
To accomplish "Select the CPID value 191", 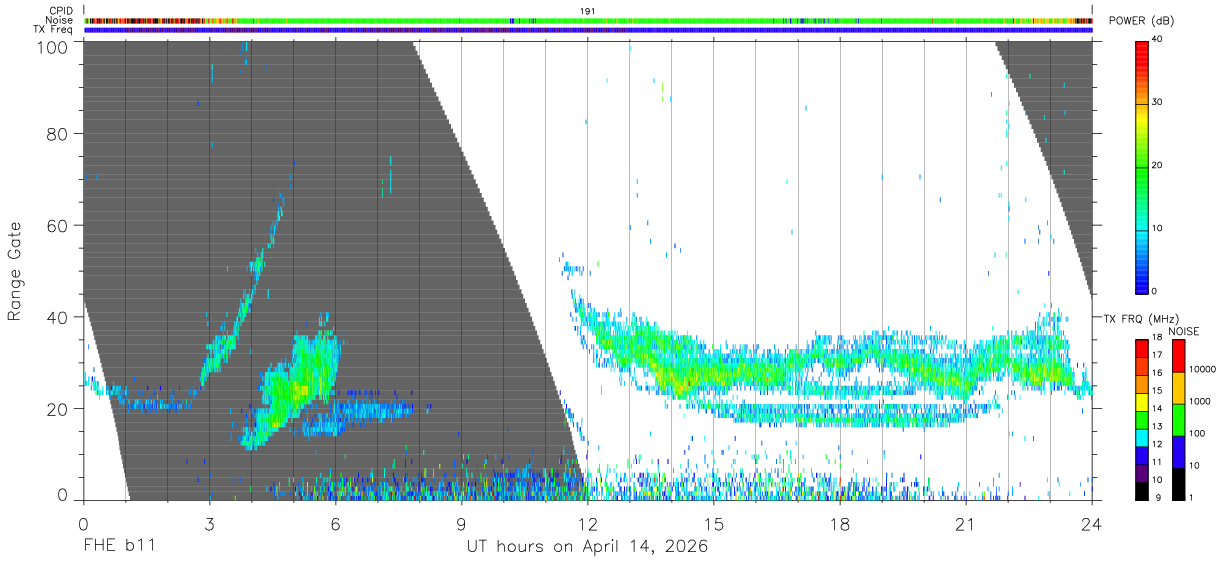I will tap(587, 11).
